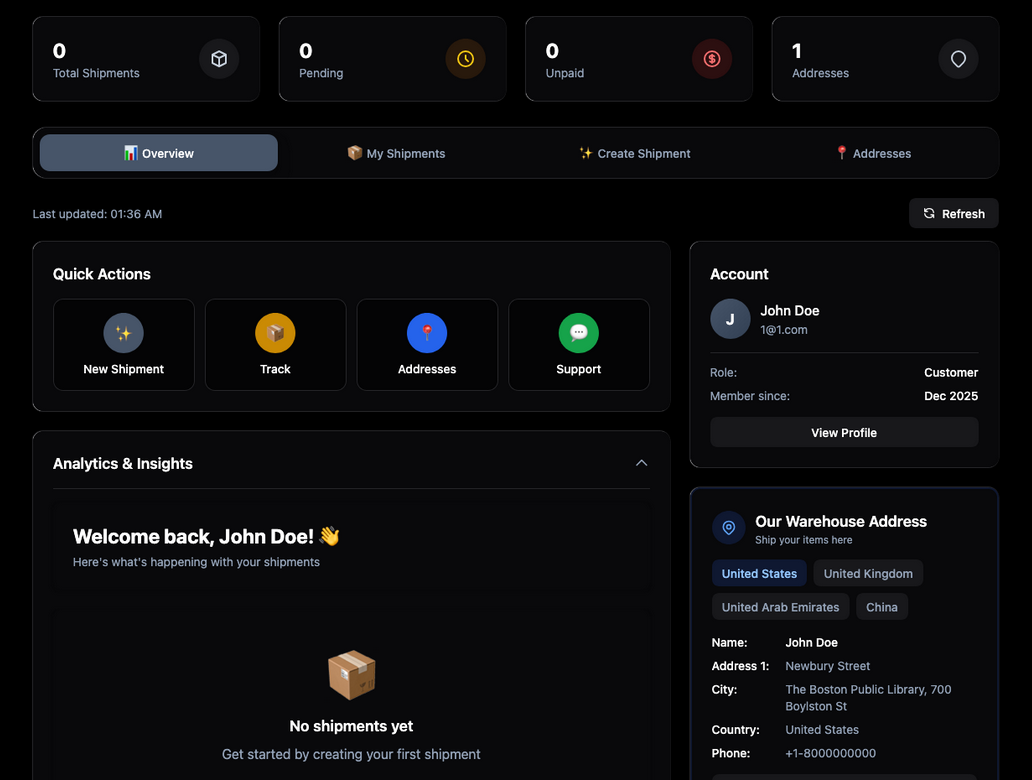Select the United Arab Emirates warehouse
The image size is (1032, 780).
pyautogui.click(x=781, y=607)
